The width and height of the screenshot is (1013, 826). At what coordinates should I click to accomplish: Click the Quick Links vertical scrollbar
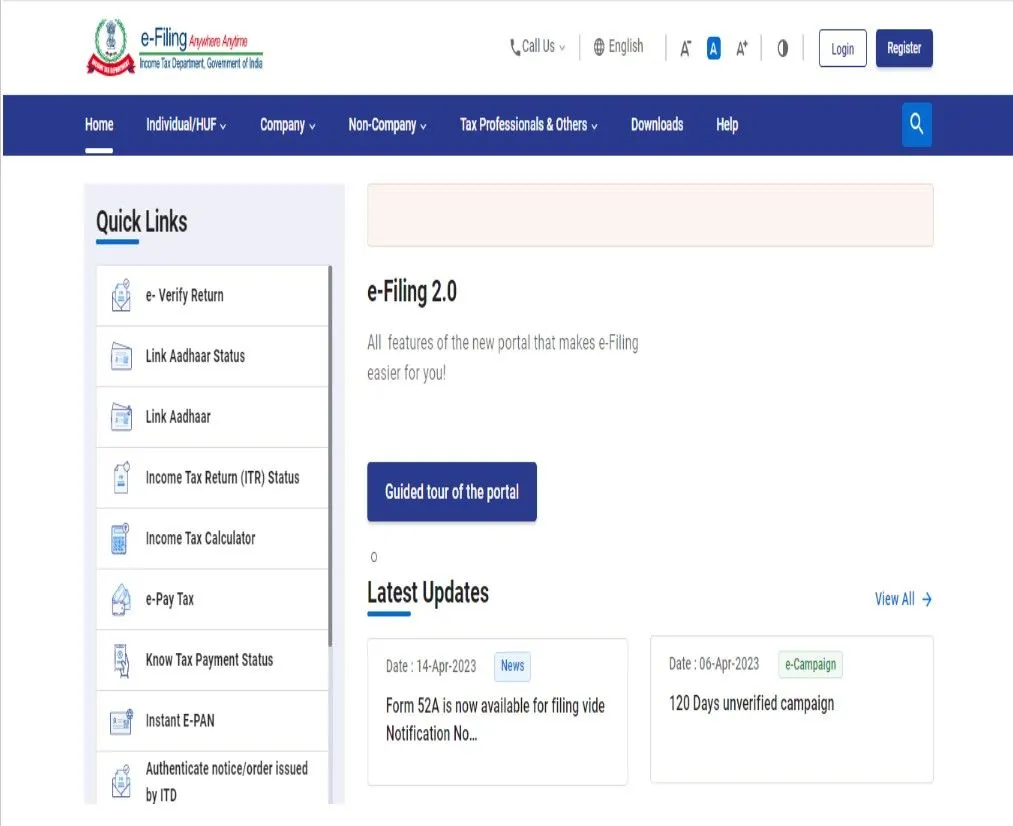(x=330, y=450)
